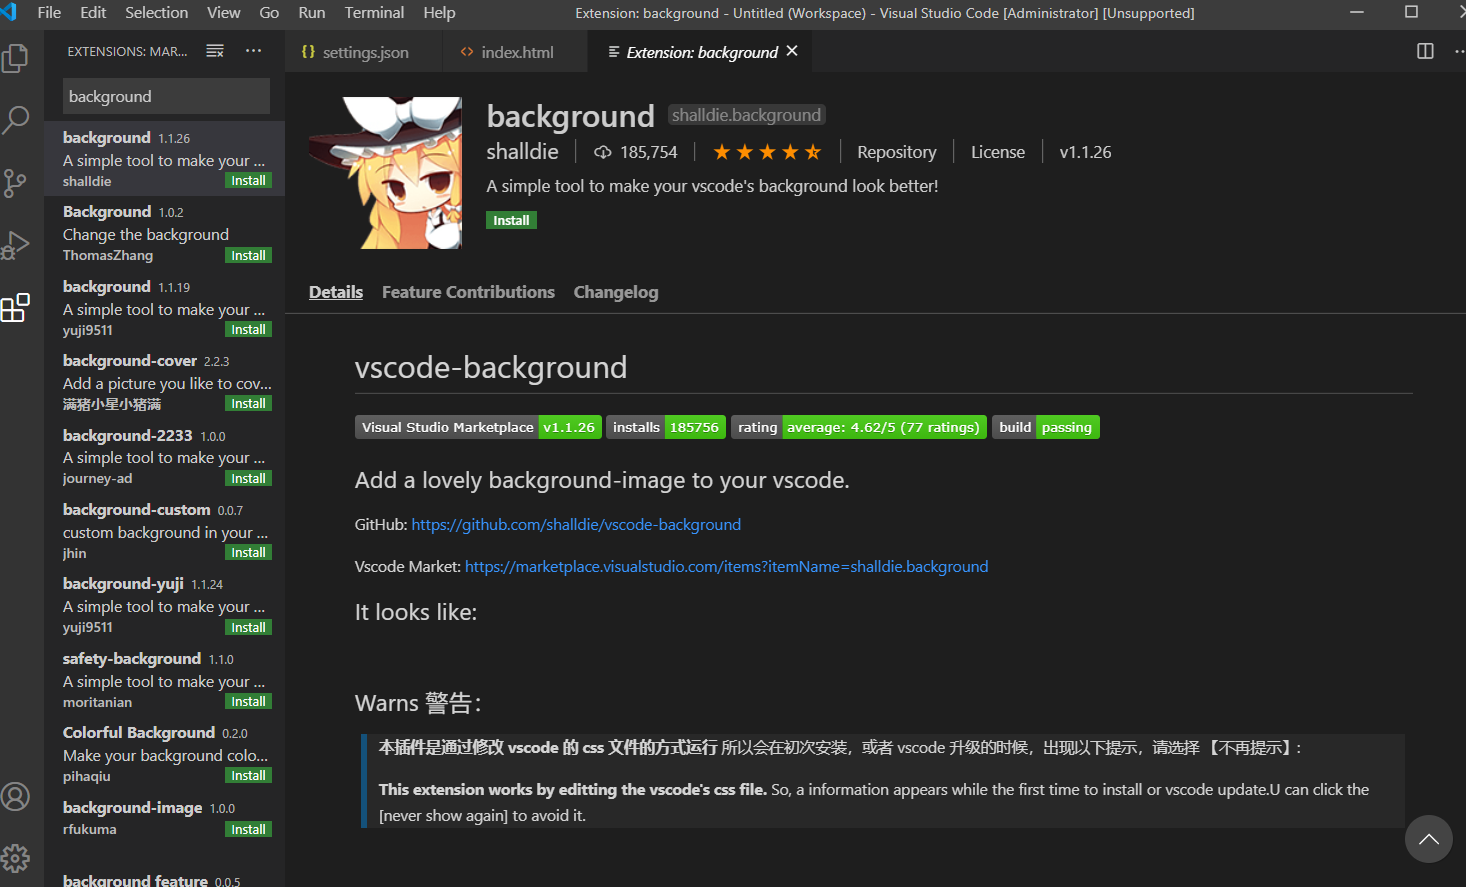This screenshot has width=1466, height=887.
Task: Install background 1.1.19 extension
Action: pos(248,330)
